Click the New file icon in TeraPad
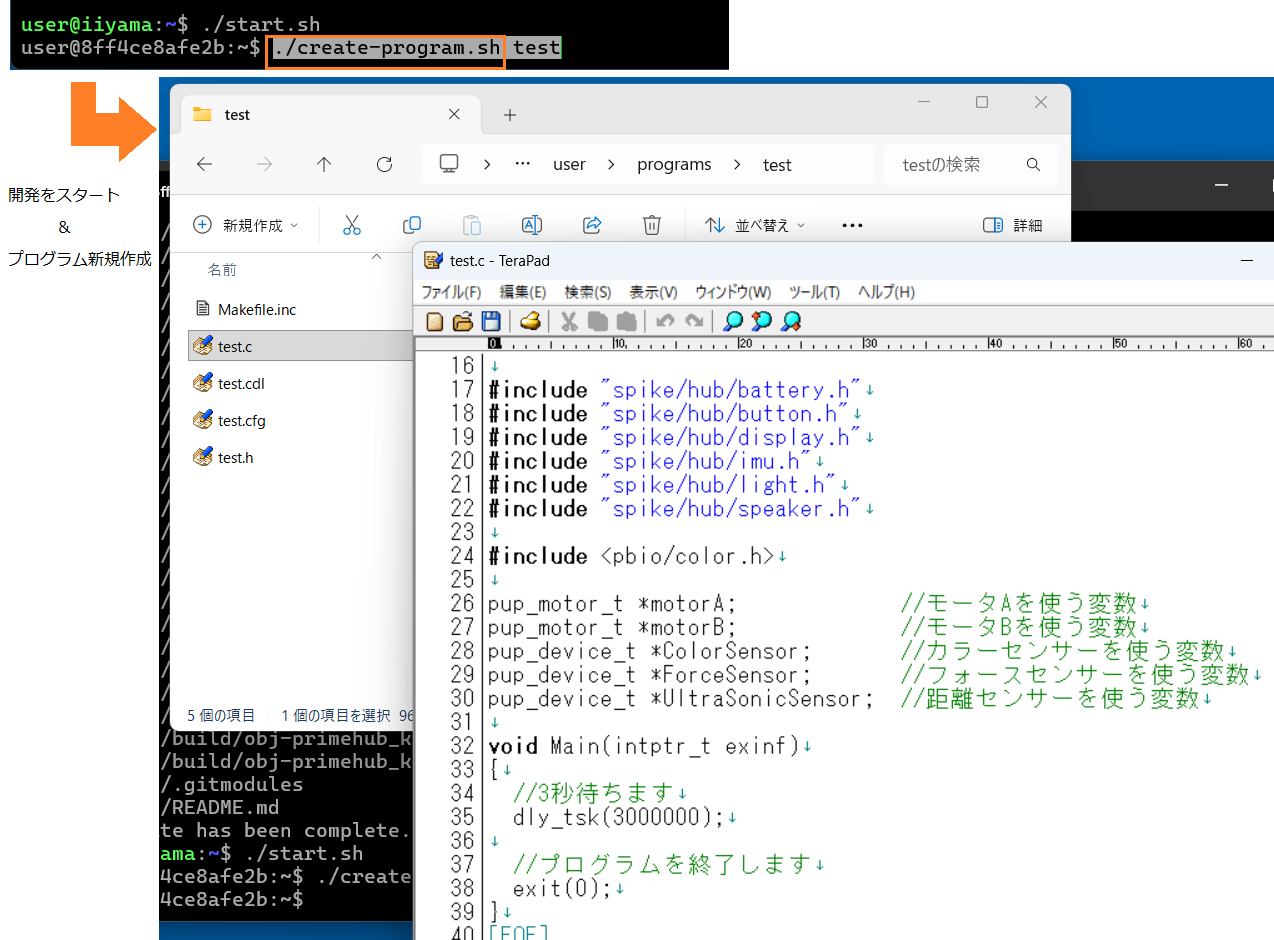1274x940 pixels. click(435, 321)
